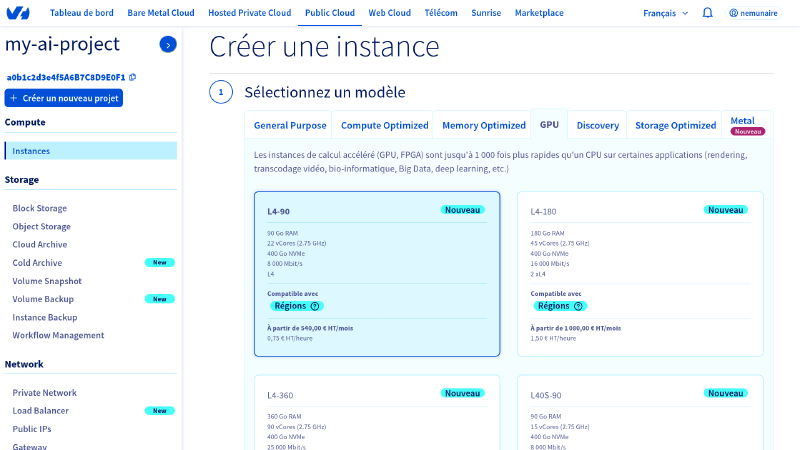This screenshot has height=450, width=800.
Task: Open Cold Archive in sidebar
Action: pos(37,263)
